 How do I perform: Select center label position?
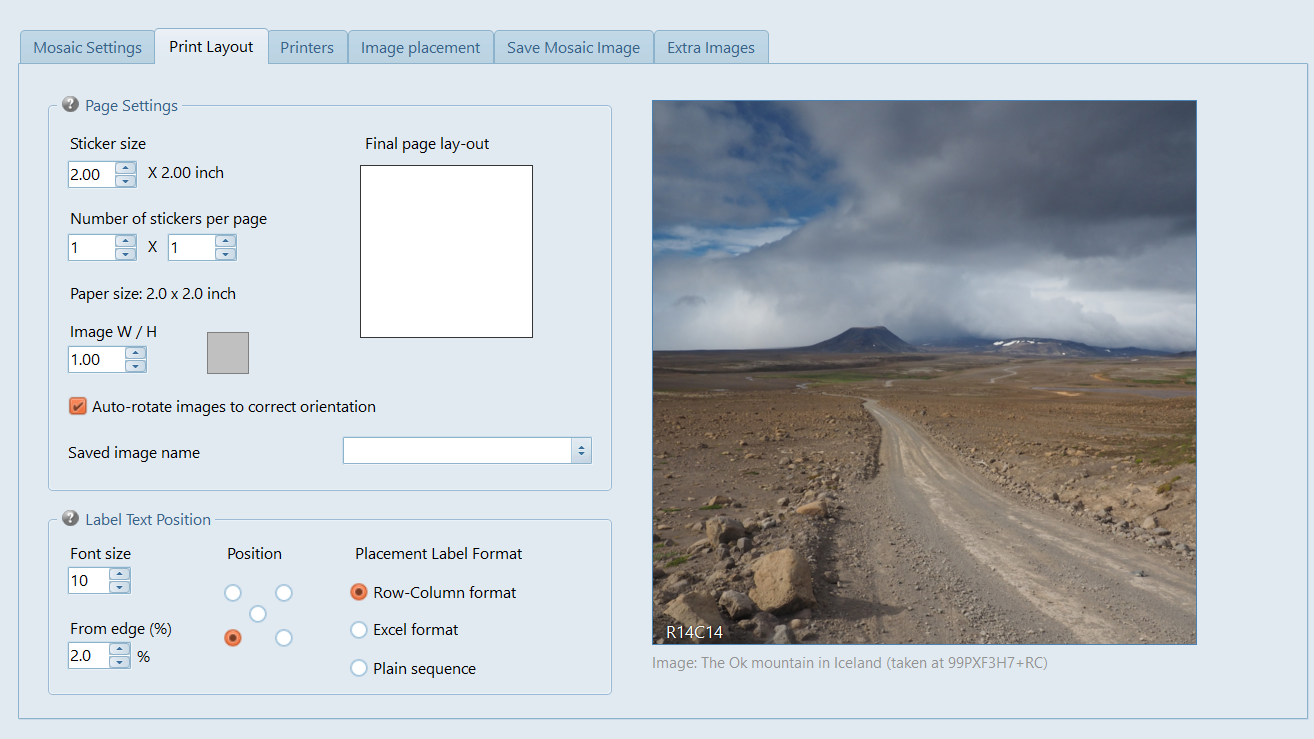click(258, 614)
